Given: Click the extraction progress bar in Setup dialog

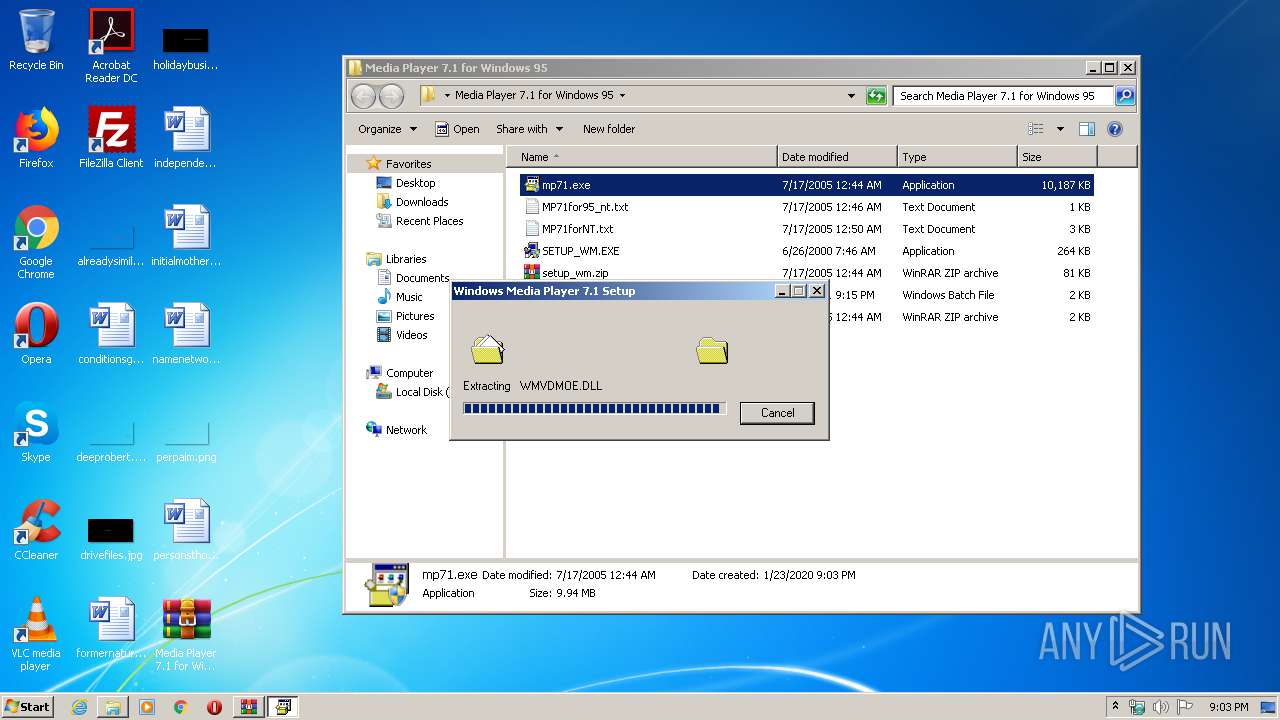Looking at the screenshot, I should (x=593, y=408).
